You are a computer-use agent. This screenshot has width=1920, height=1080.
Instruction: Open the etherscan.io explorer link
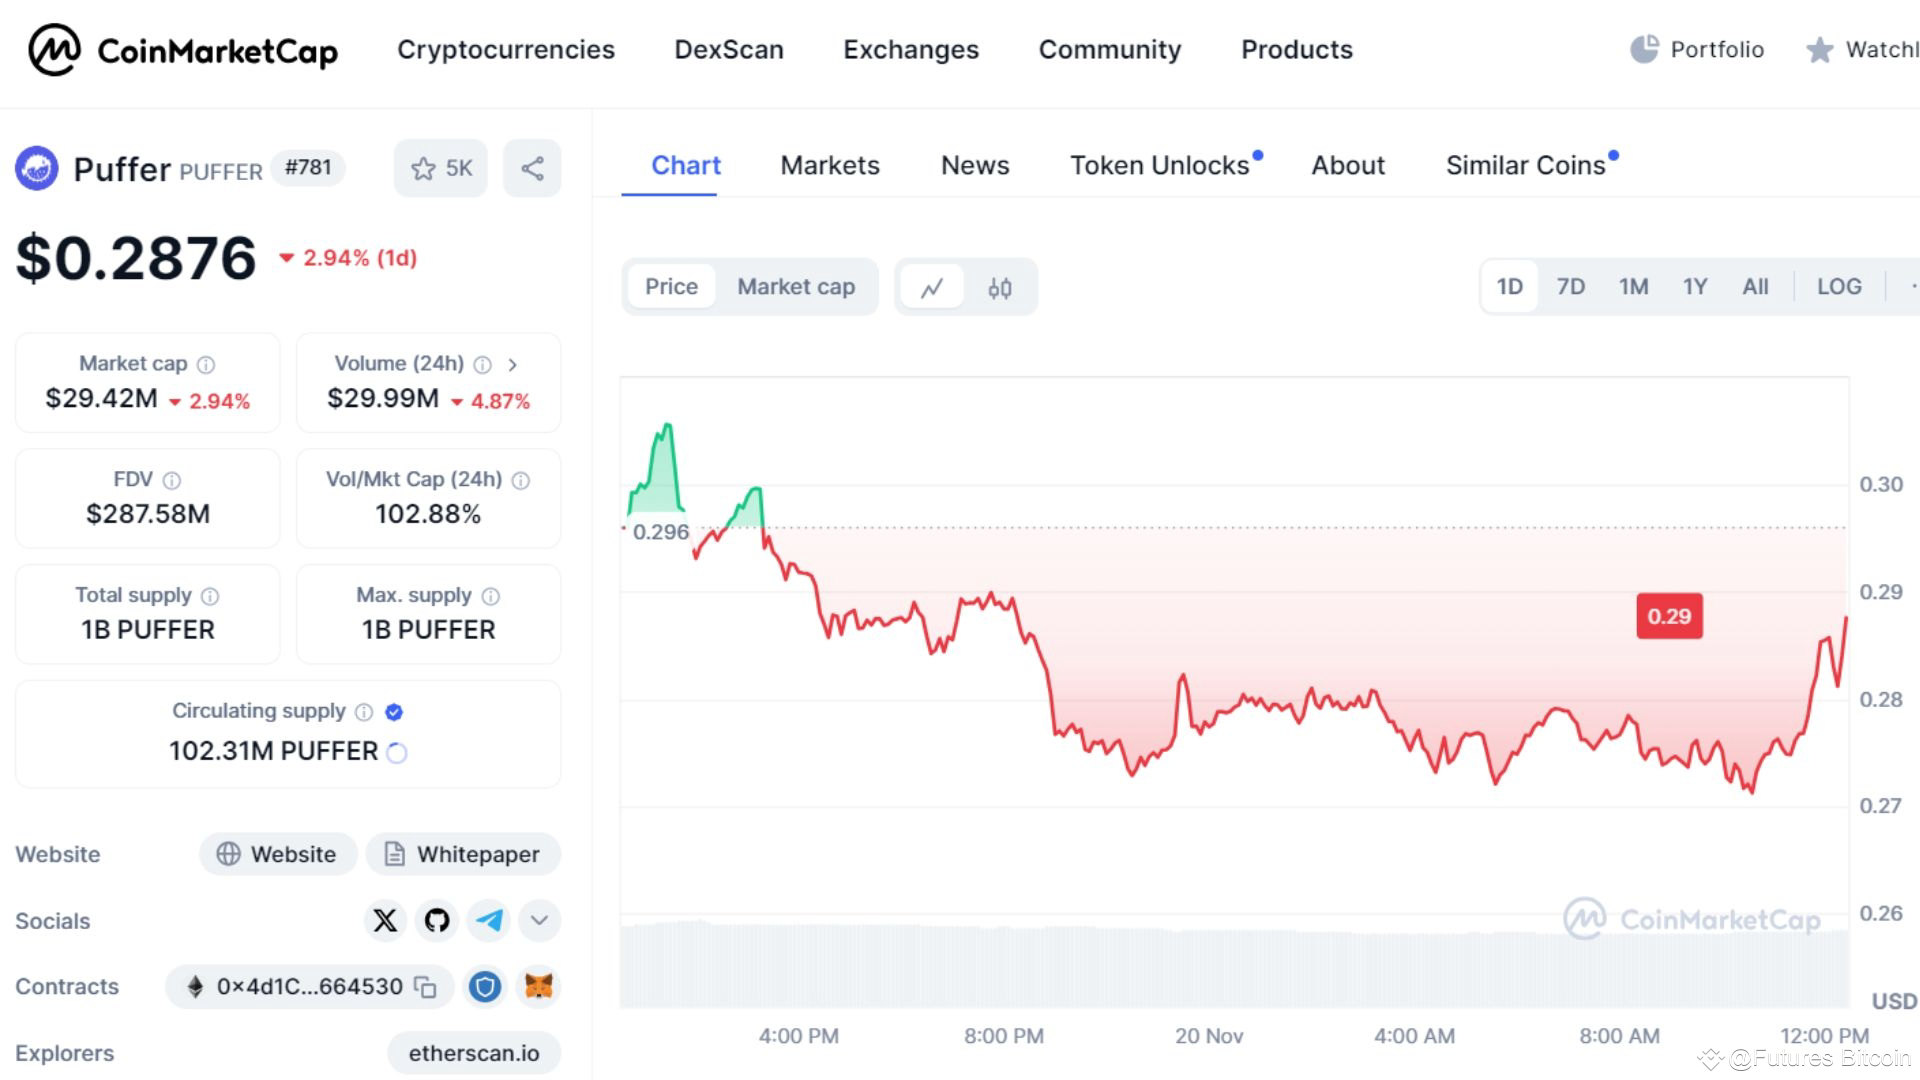[x=473, y=1052]
